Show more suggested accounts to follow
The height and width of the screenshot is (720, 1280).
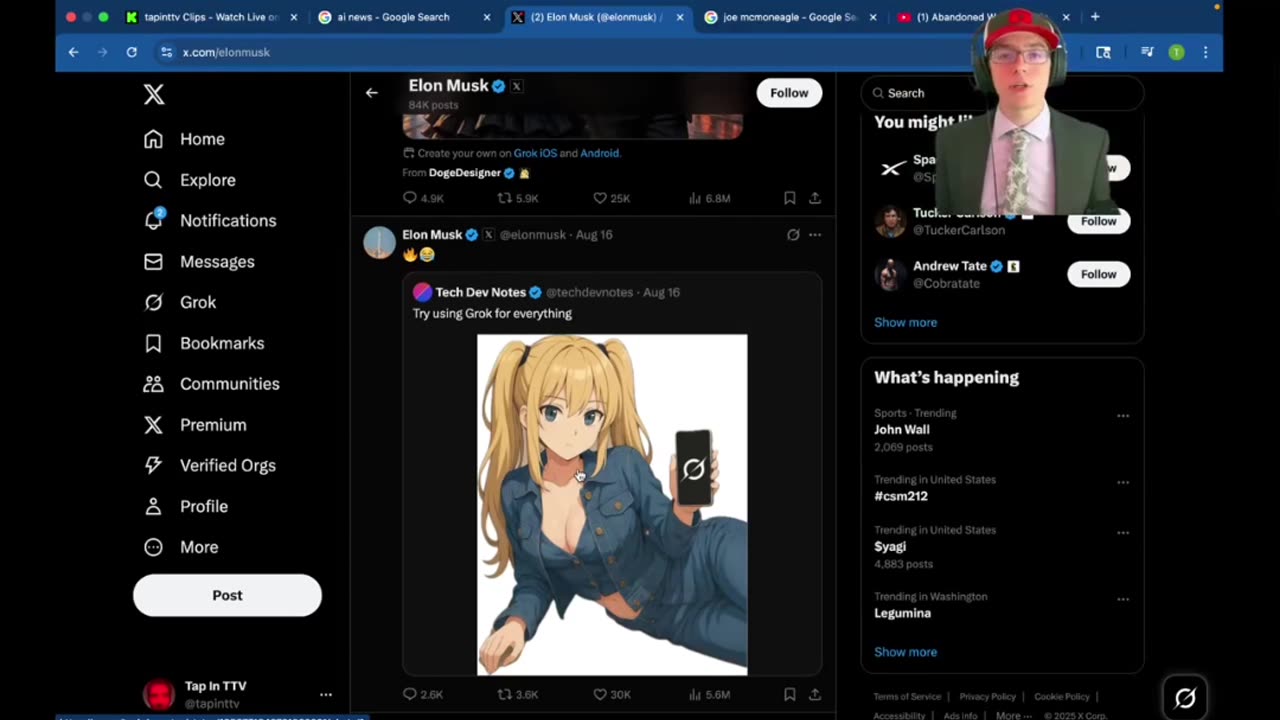point(905,322)
